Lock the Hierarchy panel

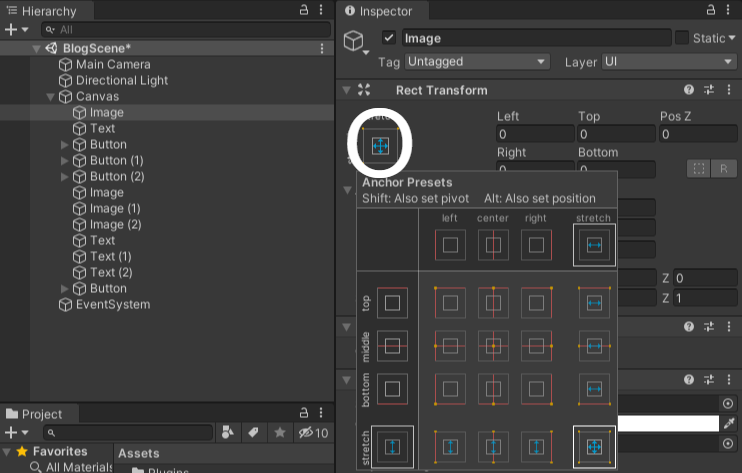(x=304, y=10)
